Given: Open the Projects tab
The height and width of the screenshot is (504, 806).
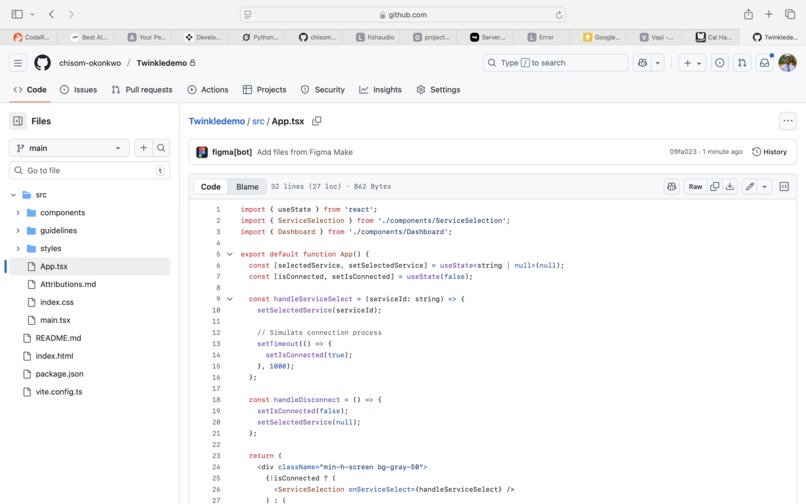Looking at the screenshot, I should [264, 89].
